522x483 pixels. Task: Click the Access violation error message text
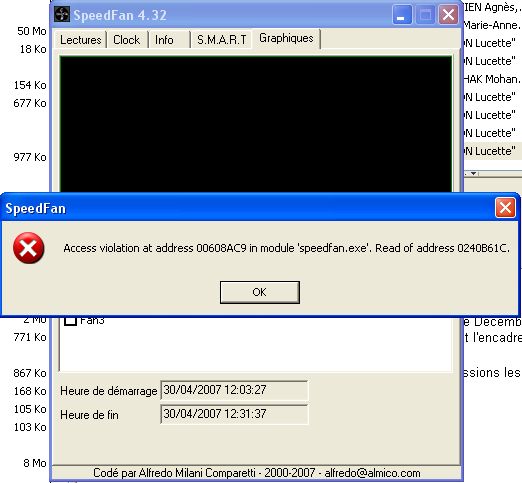286,248
